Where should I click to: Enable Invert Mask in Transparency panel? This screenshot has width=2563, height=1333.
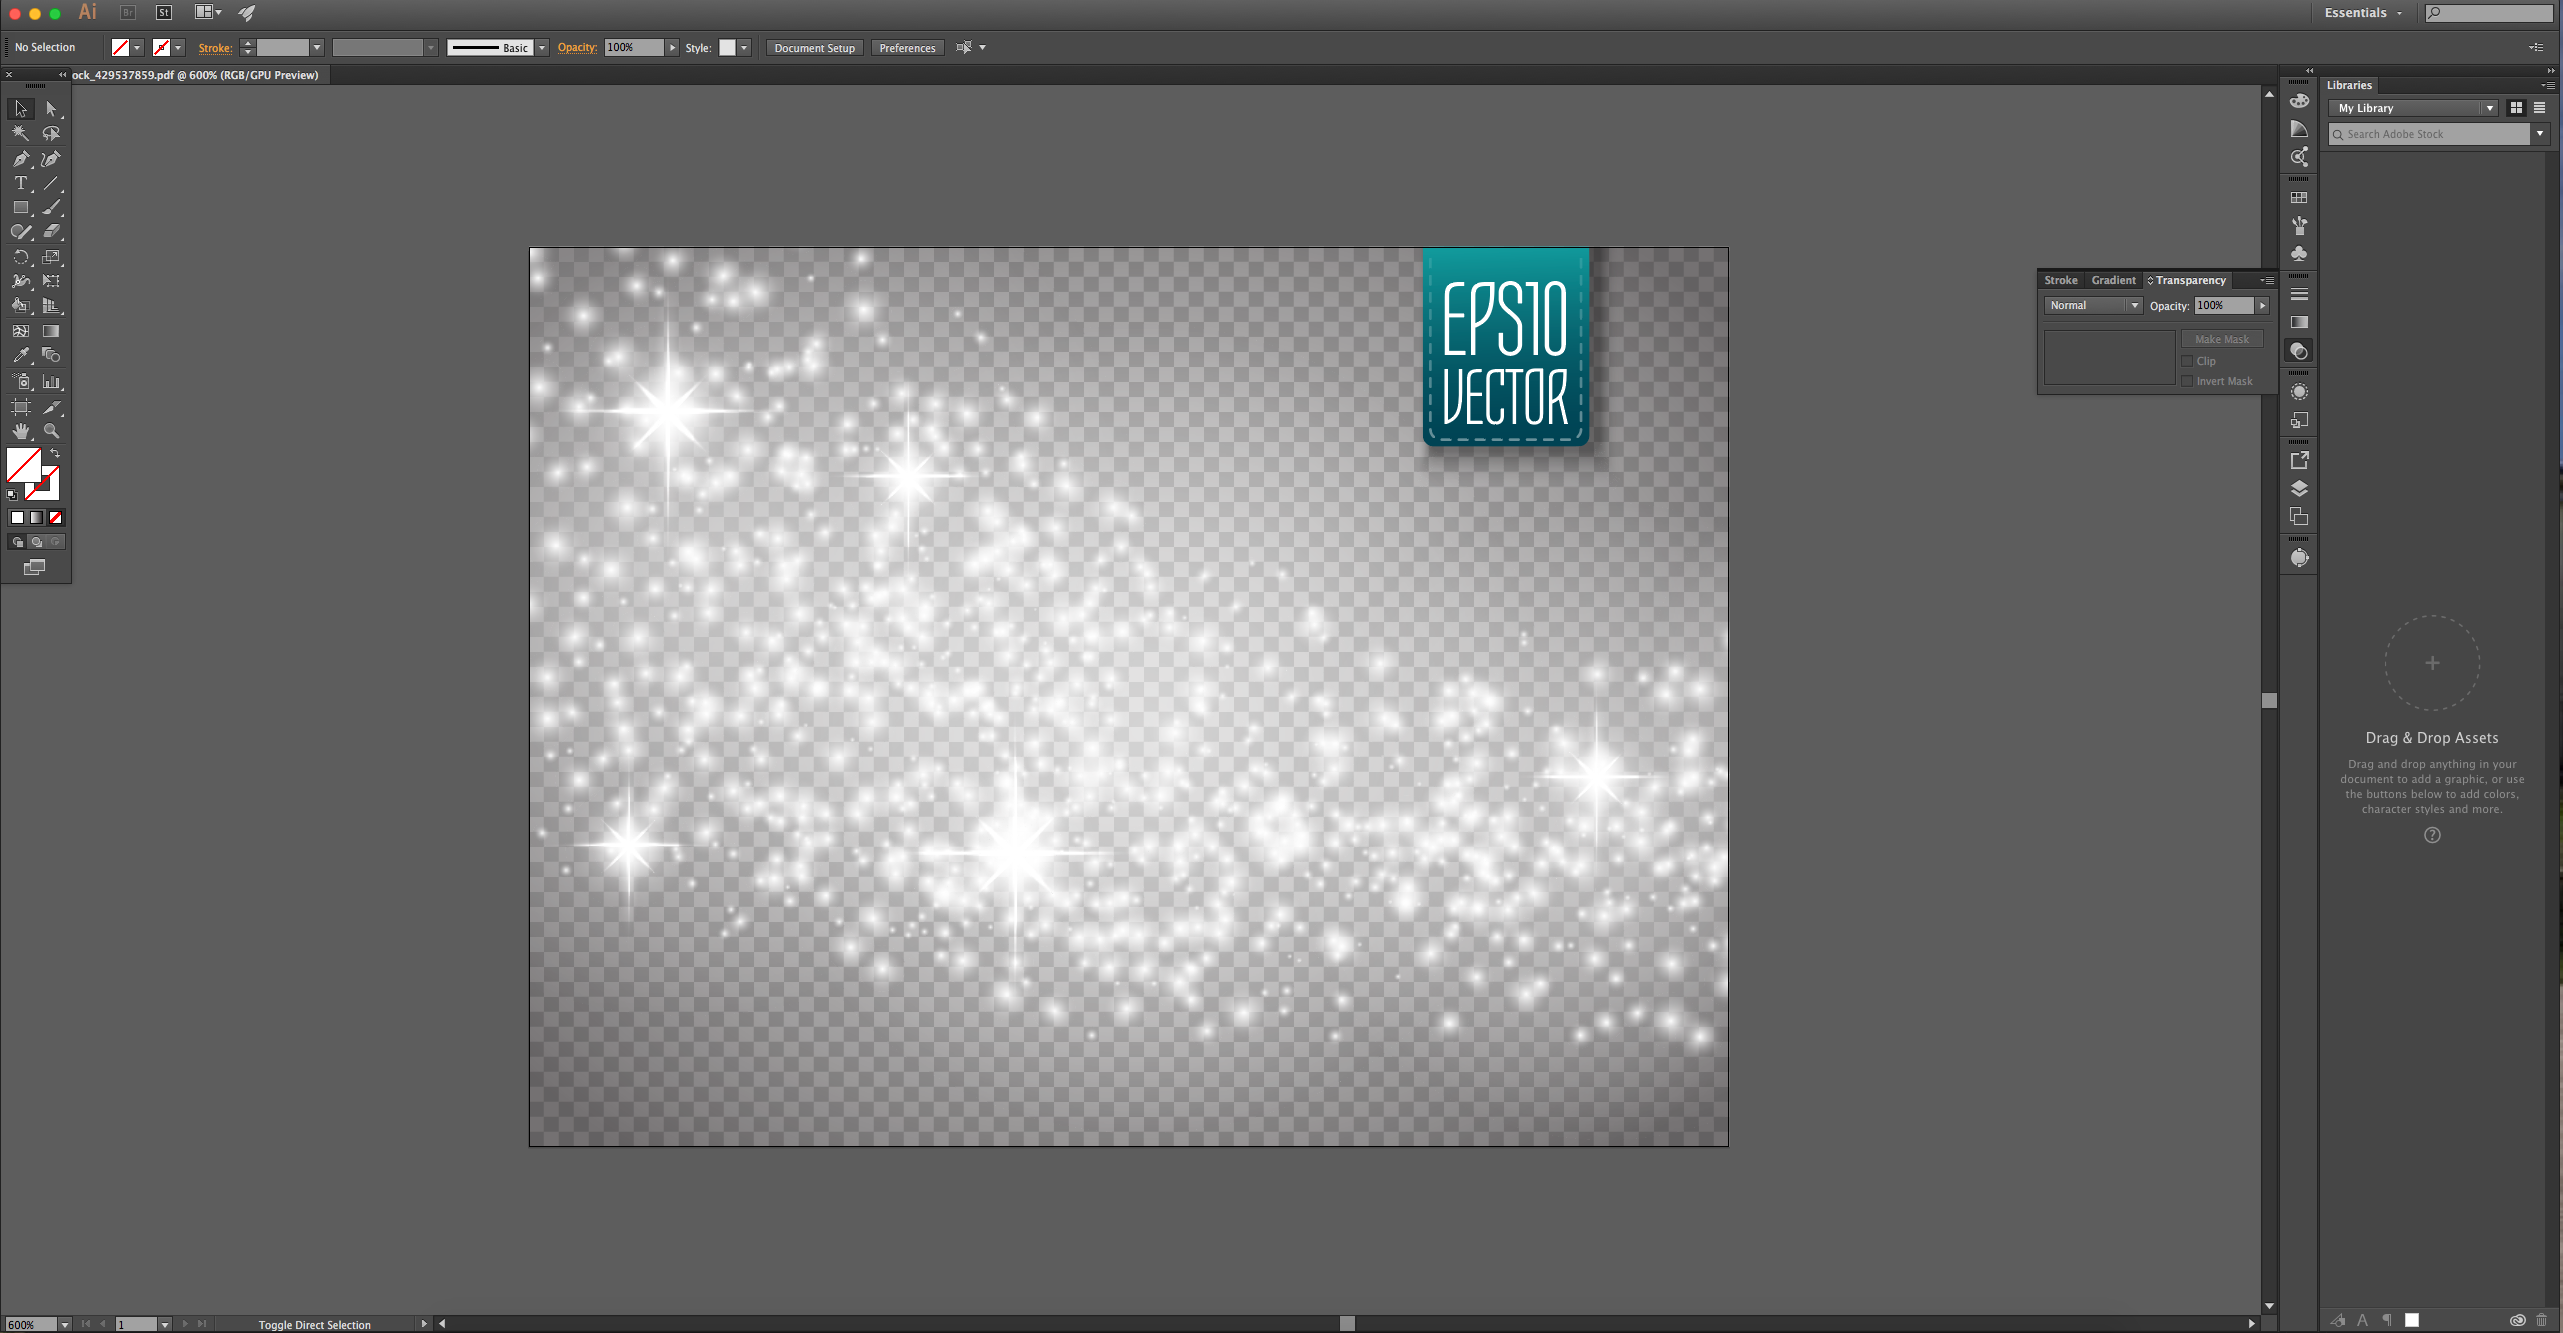pyautogui.click(x=2187, y=380)
